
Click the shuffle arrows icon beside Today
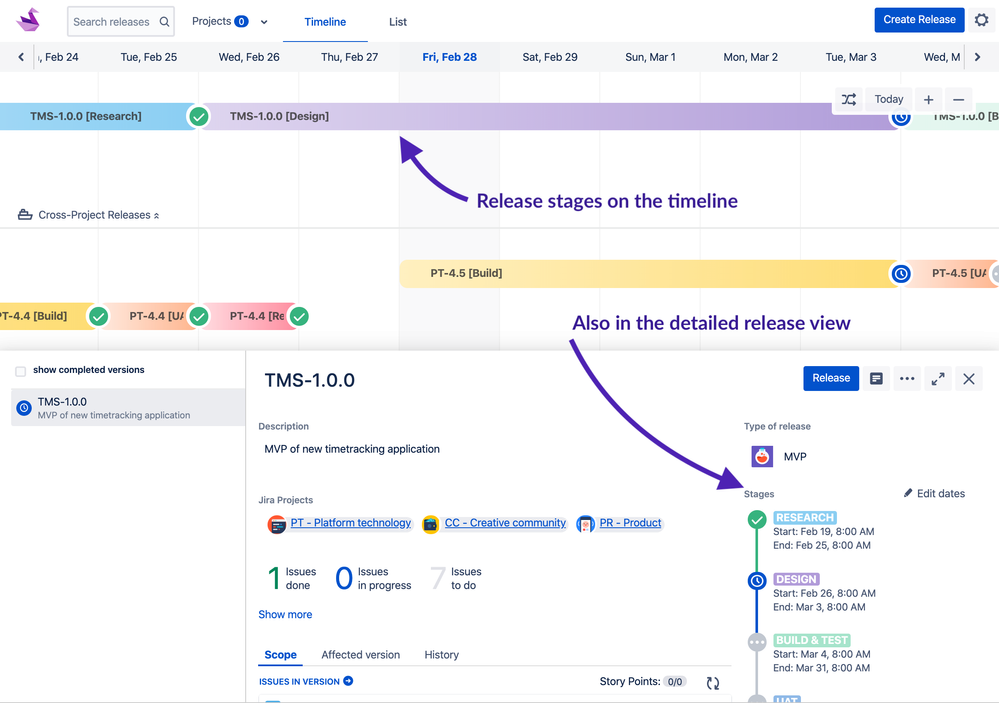(x=849, y=99)
